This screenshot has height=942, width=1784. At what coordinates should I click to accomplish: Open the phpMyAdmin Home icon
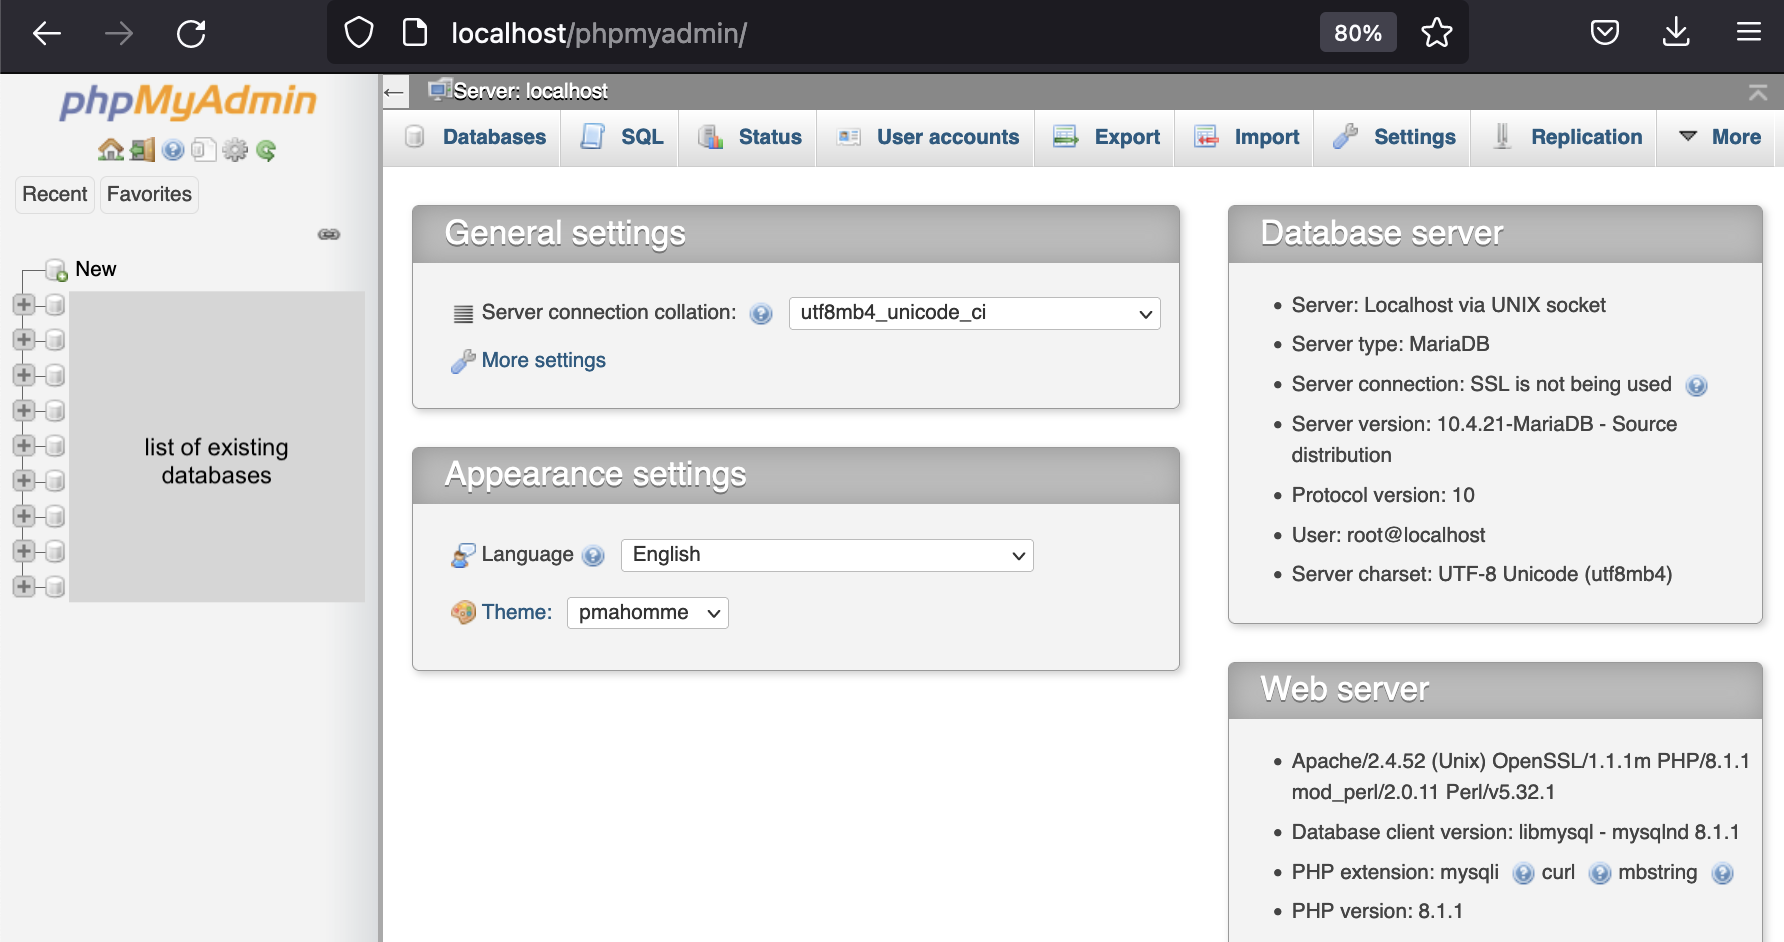click(110, 150)
